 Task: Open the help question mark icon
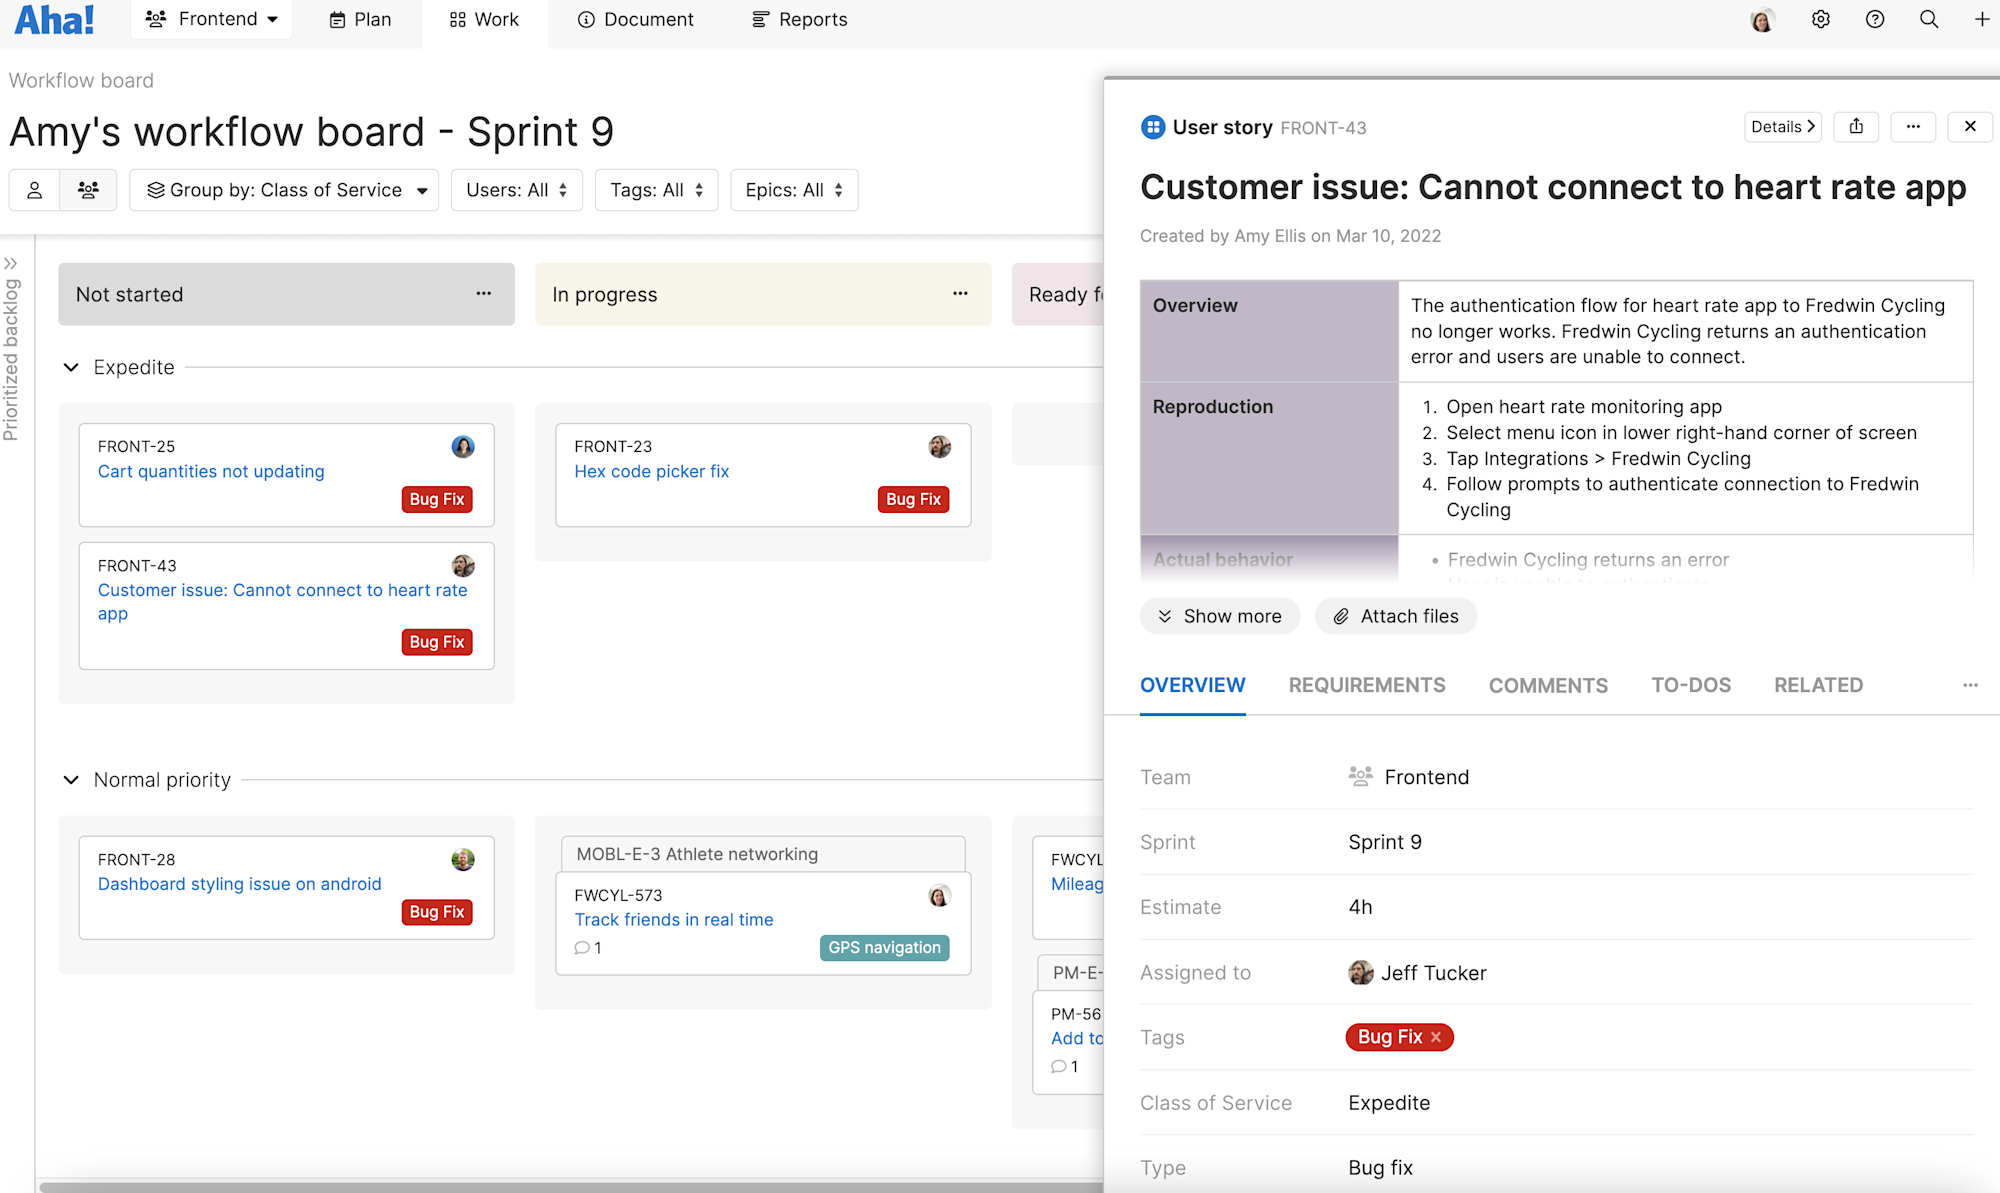click(1875, 19)
